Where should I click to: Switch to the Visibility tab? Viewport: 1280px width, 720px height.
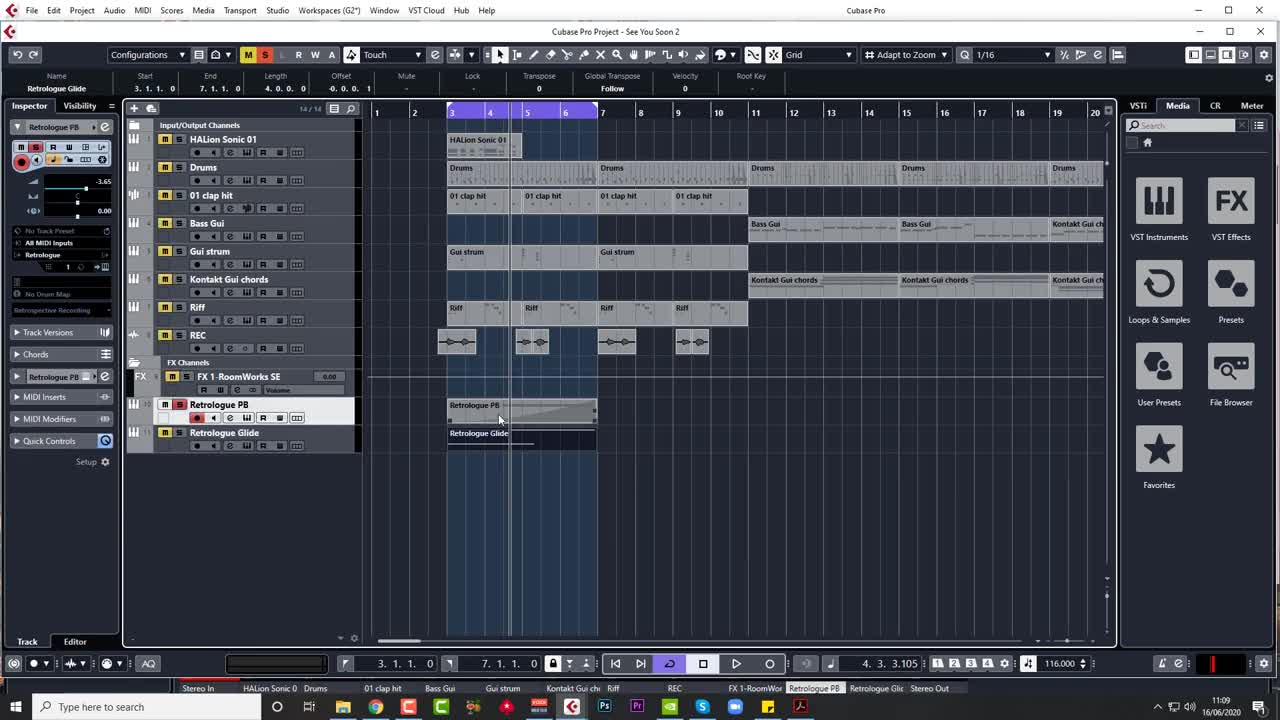click(x=80, y=106)
